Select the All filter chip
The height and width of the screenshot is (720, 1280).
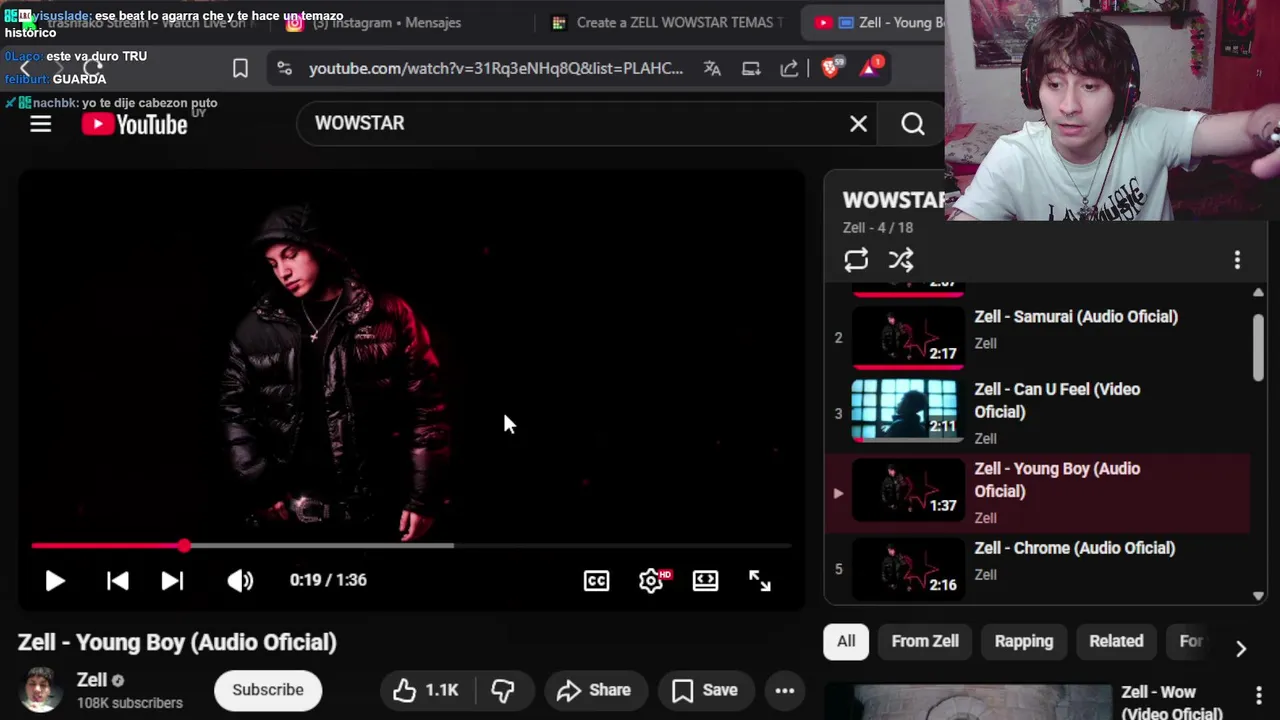pos(846,641)
